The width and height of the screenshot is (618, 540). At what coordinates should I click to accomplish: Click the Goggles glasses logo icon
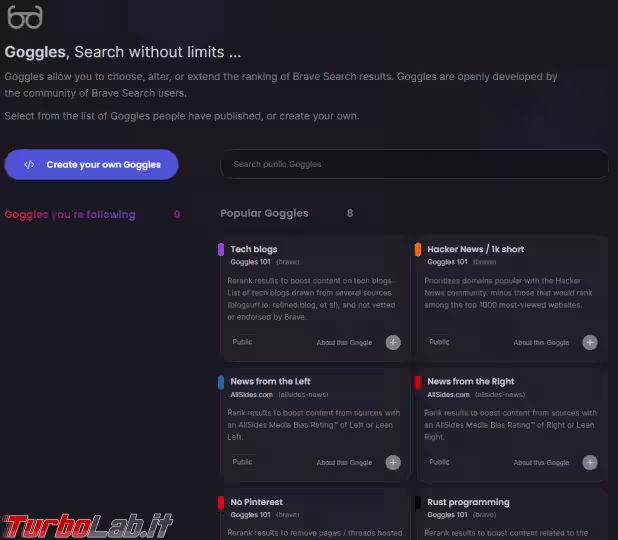(x=25, y=17)
